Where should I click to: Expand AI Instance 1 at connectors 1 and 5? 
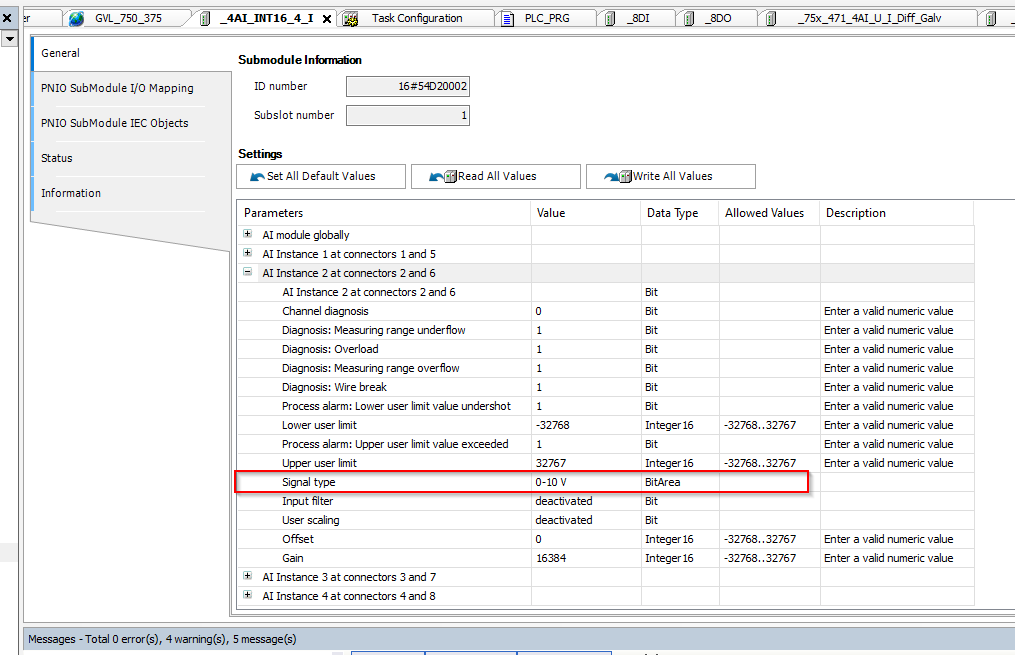[x=247, y=253]
